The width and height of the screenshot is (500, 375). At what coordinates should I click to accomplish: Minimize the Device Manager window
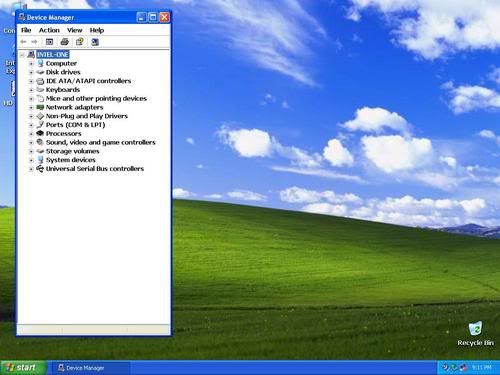pos(141,17)
